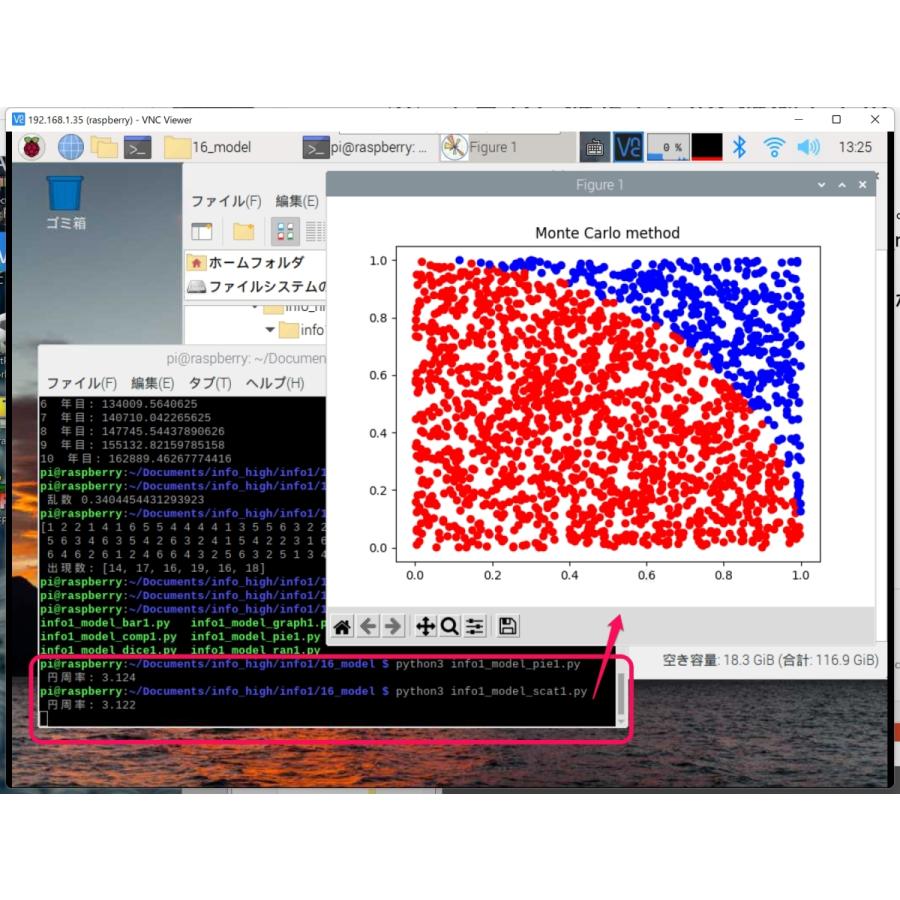
Task: Toggle icon view in the file manager toolbar
Action: (x=286, y=231)
